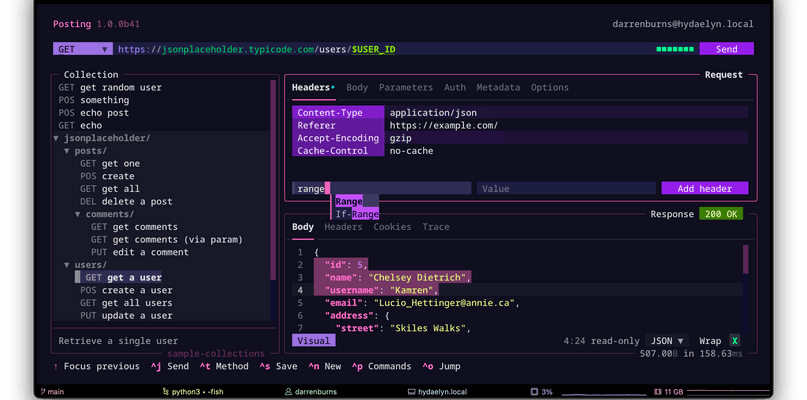This screenshot has width=807, height=400.
Task: Open the GET method dropdown
Action: click(x=82, y=48)
